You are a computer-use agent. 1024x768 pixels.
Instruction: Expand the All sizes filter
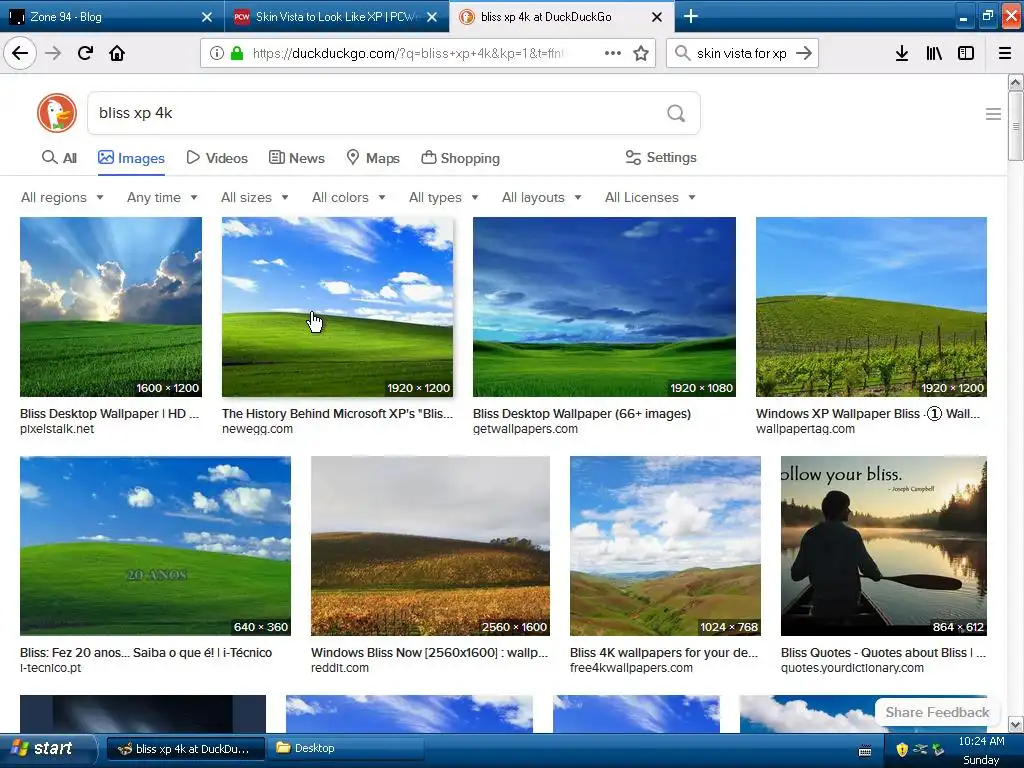[x=255, y=197]
